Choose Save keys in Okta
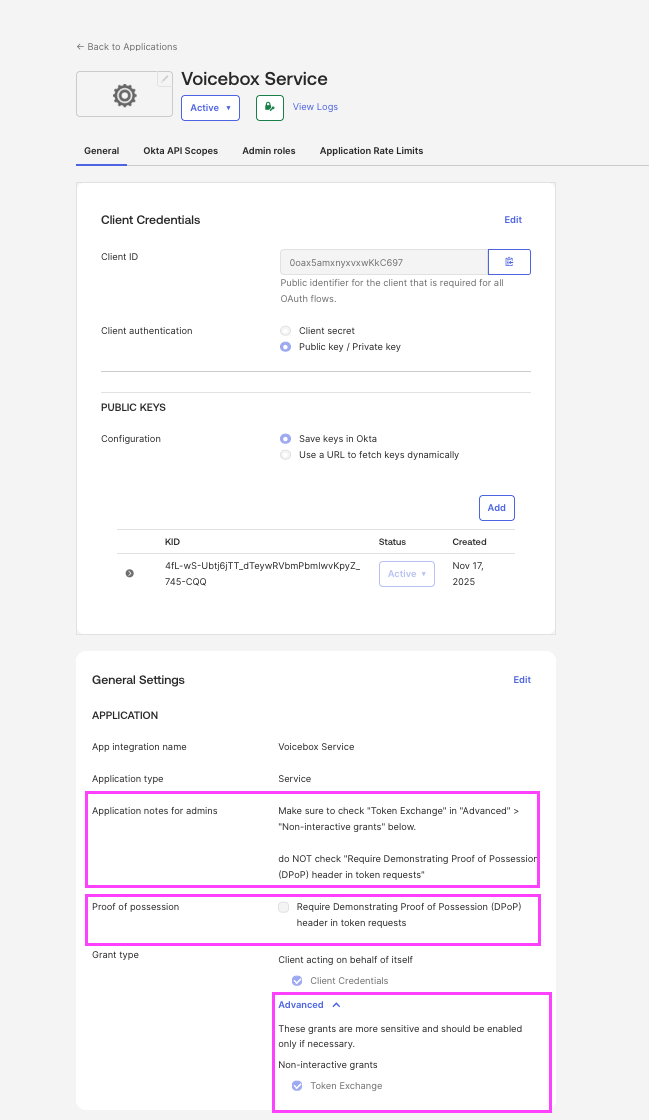This screenshot has width=649, height=1120. [x=286, y=439]
